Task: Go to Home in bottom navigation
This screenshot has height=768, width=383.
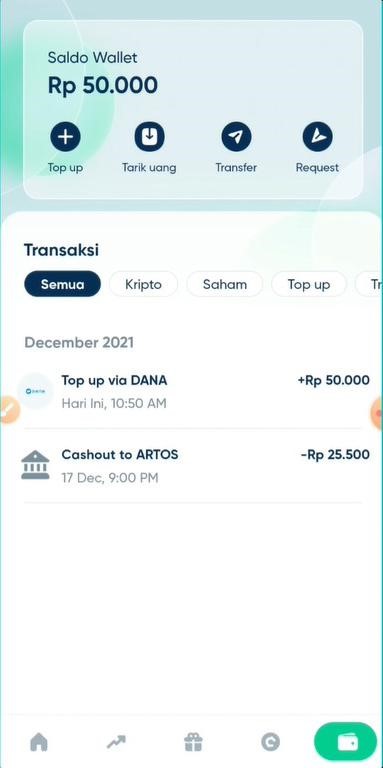Action: (x=39, y=742)
